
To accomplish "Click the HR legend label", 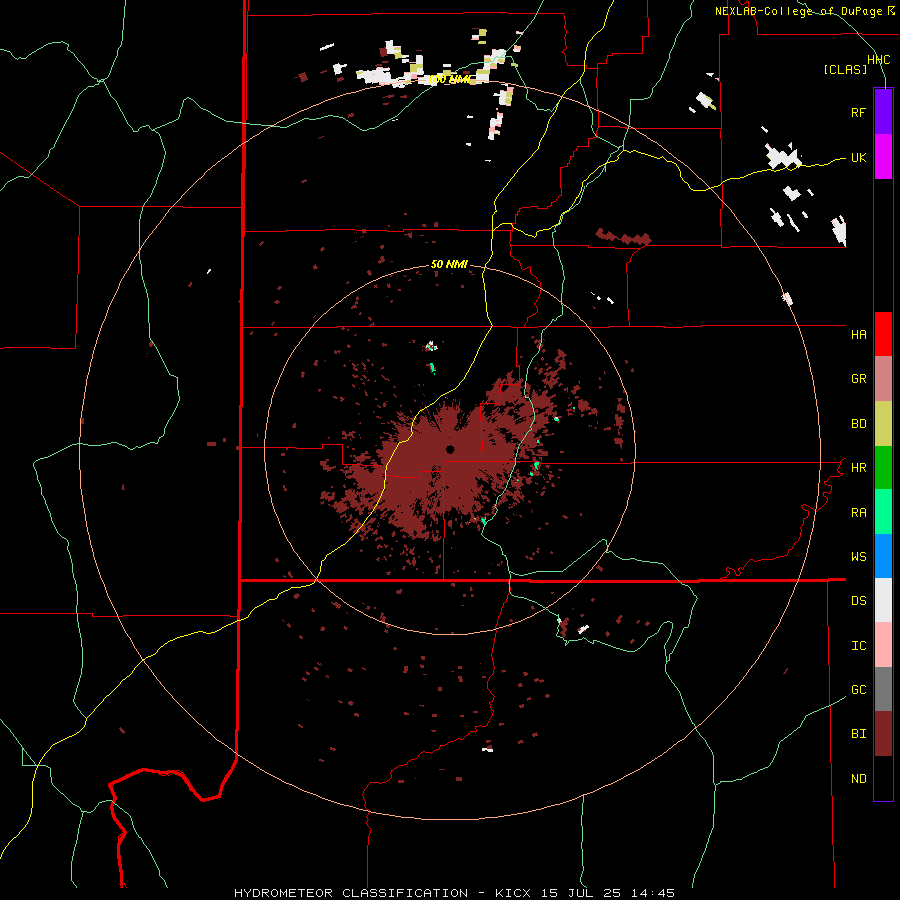I will click(858, 468).
